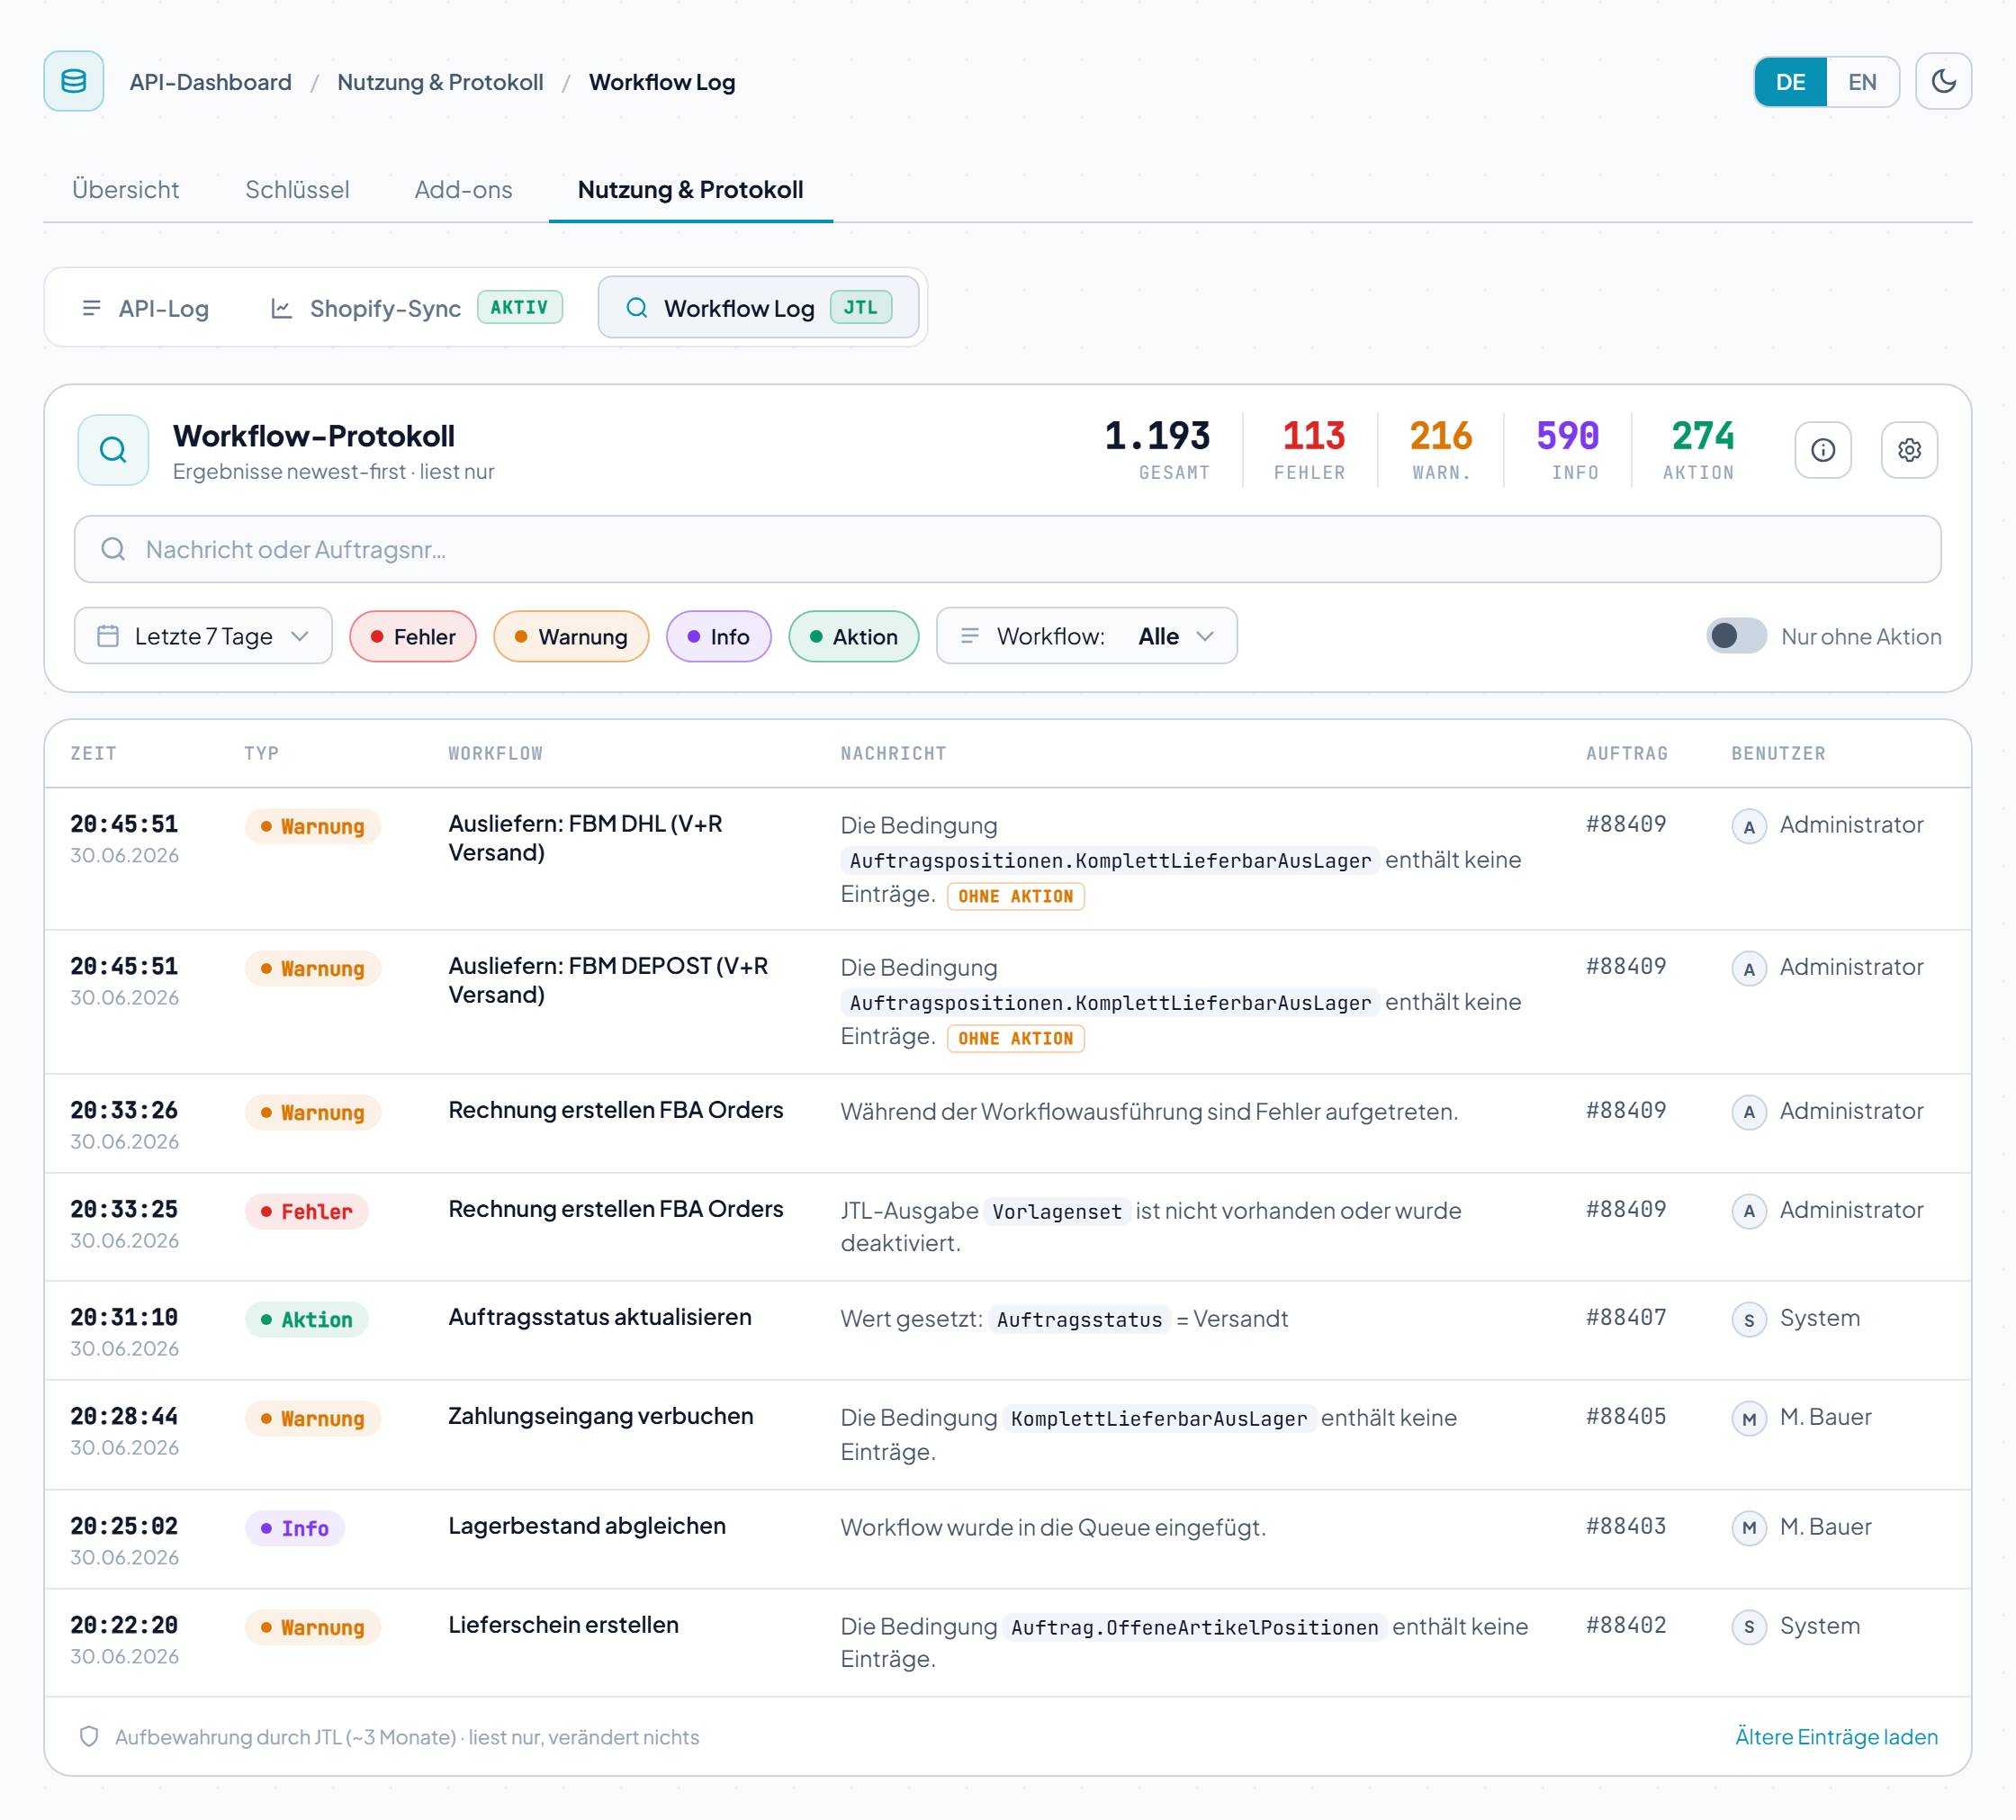Click the AKTIV badge on Shopify-Sync
The height and width of the screenshot is (1820, 2016).
pyautogui.click(x=520, y=307)
